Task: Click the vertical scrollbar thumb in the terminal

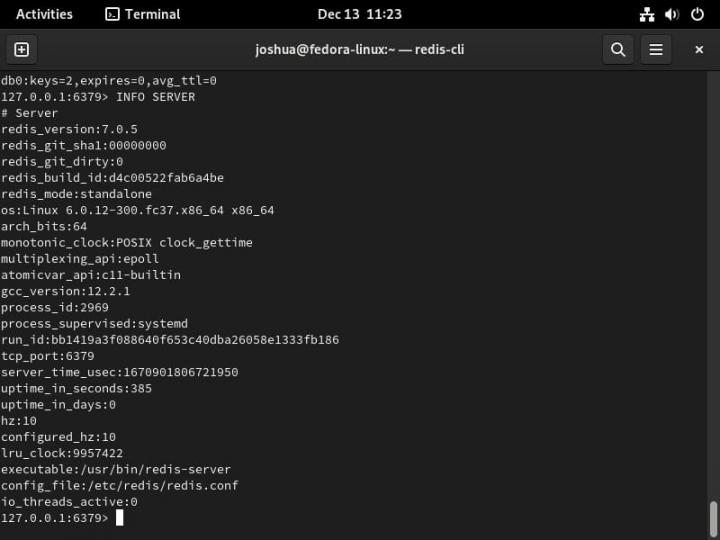Action: point(713,518)
